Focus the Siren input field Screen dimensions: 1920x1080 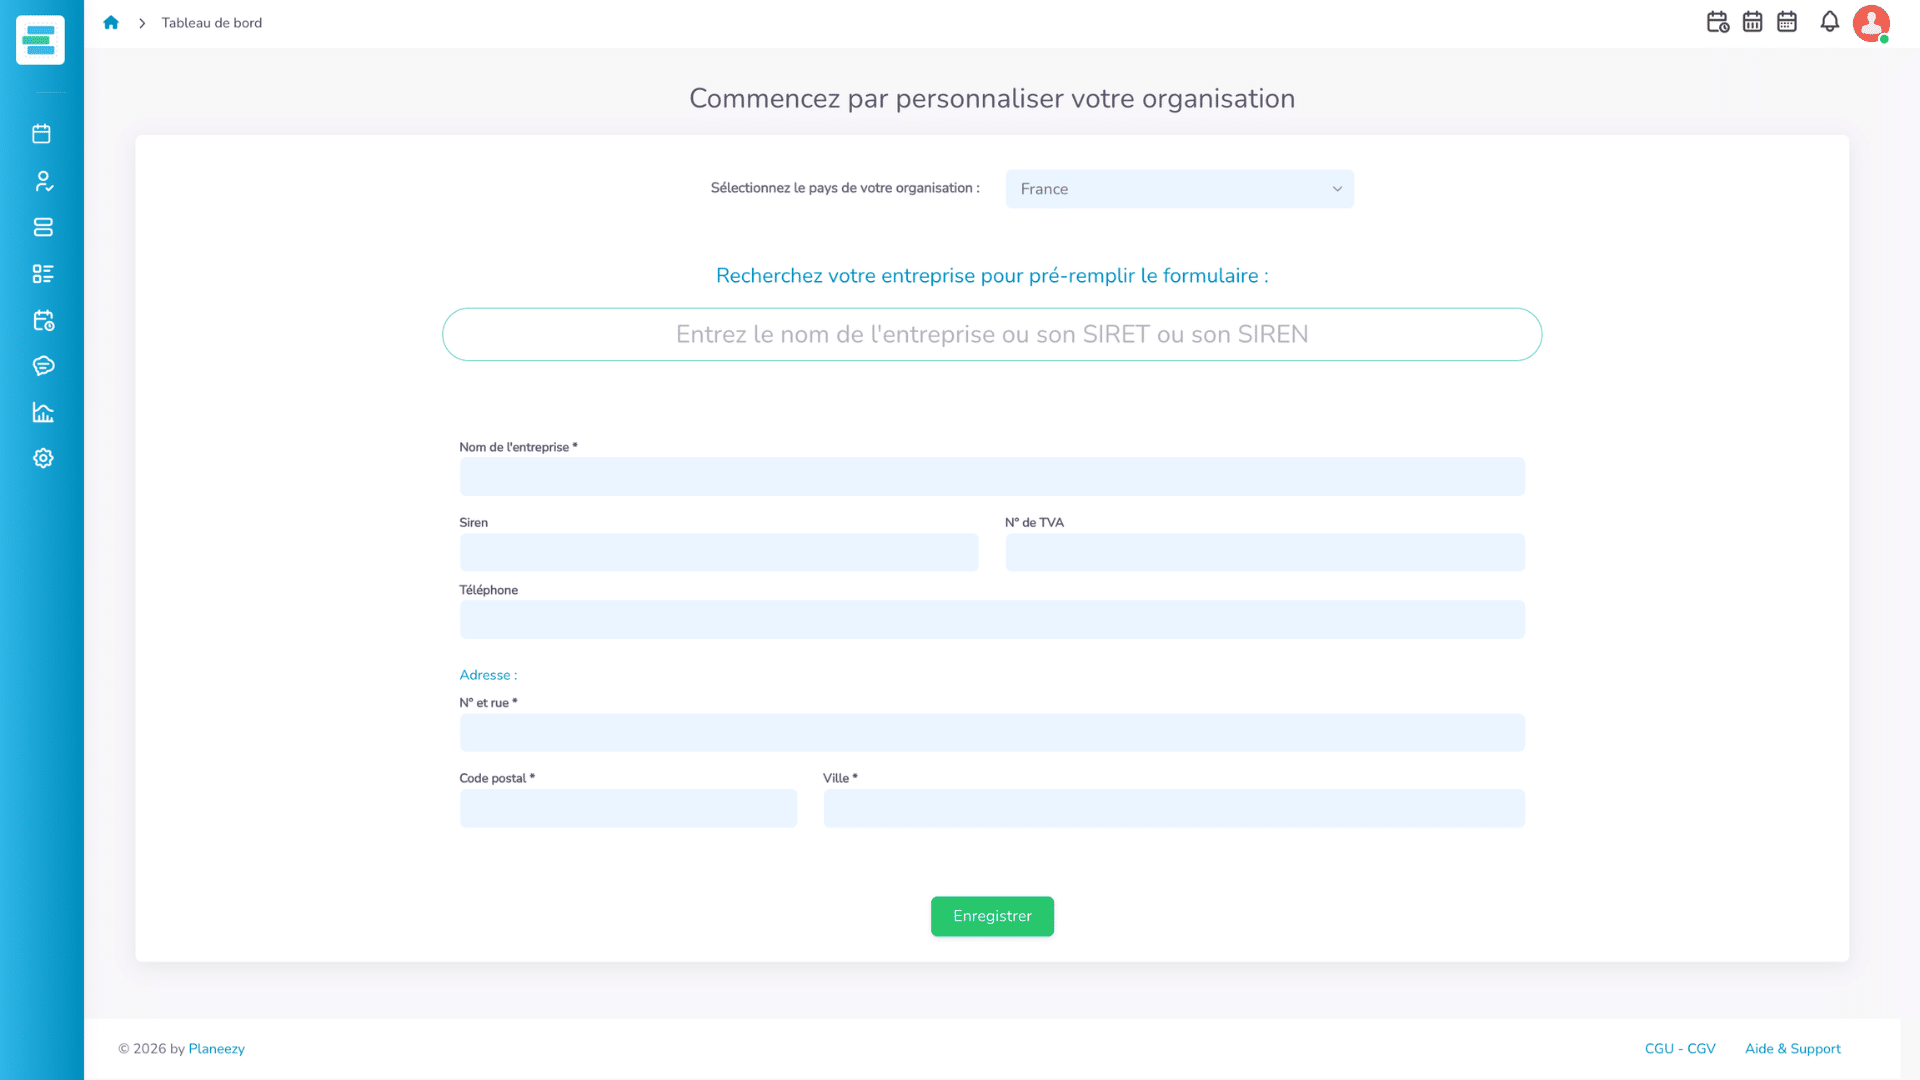point(719,552)
